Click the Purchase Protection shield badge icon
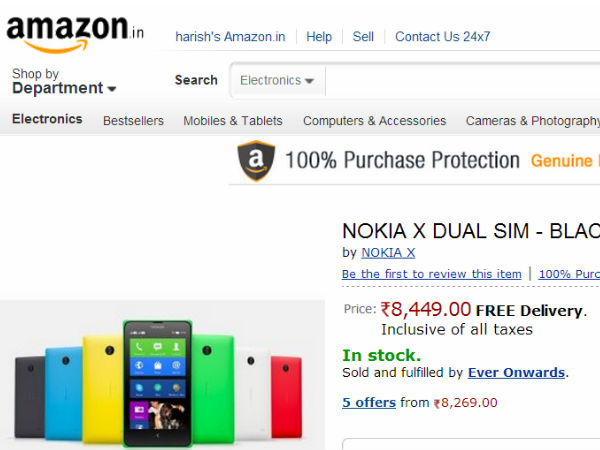The width and height of the screenshot is (600, 450). pos(256,160)
